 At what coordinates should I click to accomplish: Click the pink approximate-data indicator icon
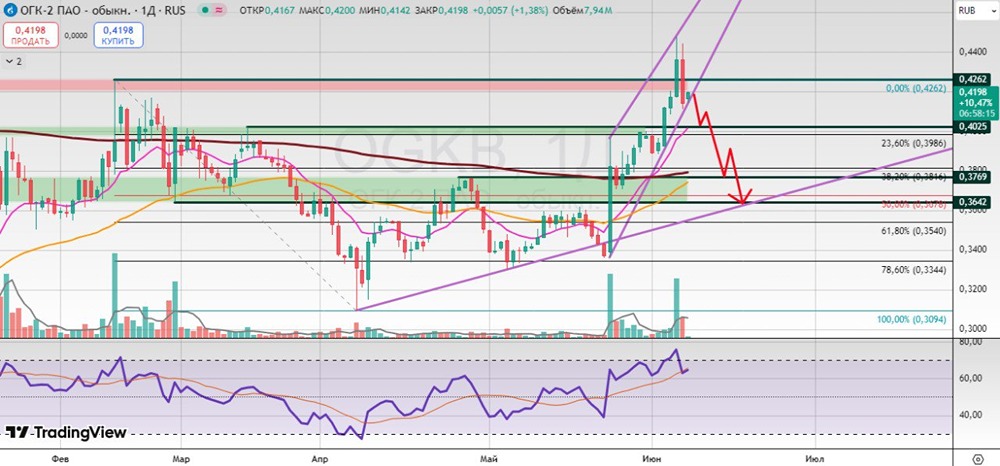(x=219, y=11)
